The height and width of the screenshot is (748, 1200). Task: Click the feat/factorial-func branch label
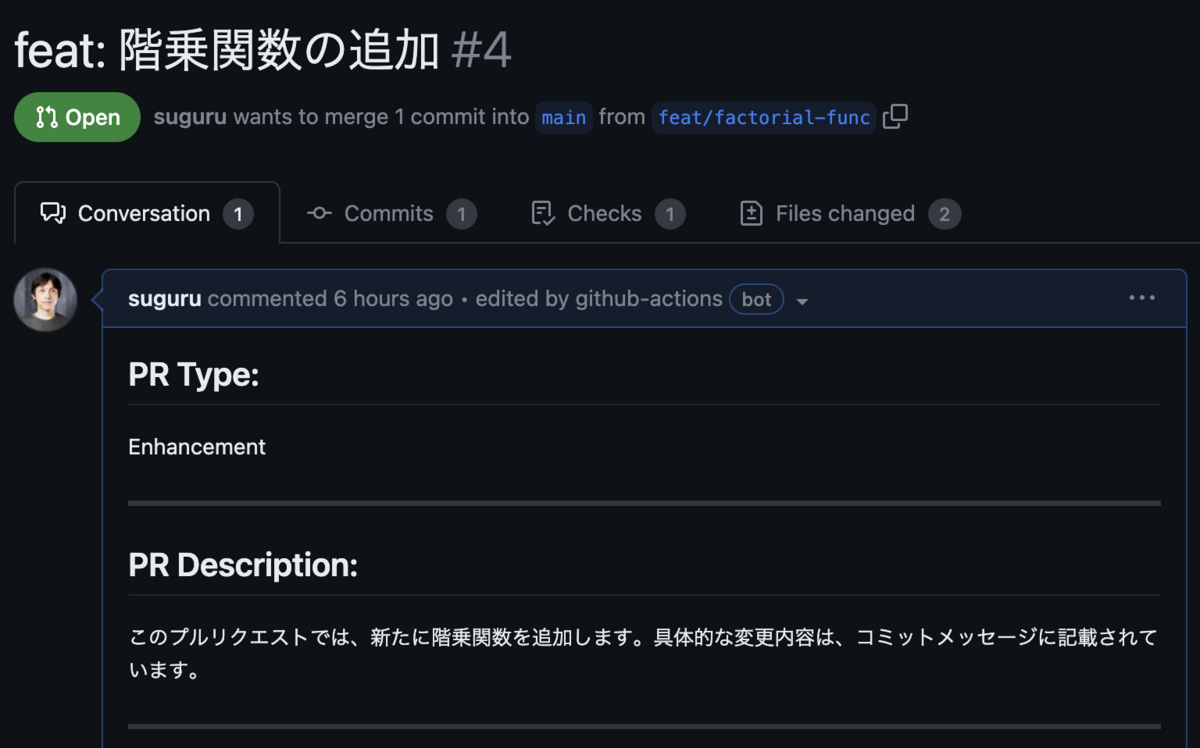[x=762, y=117]
